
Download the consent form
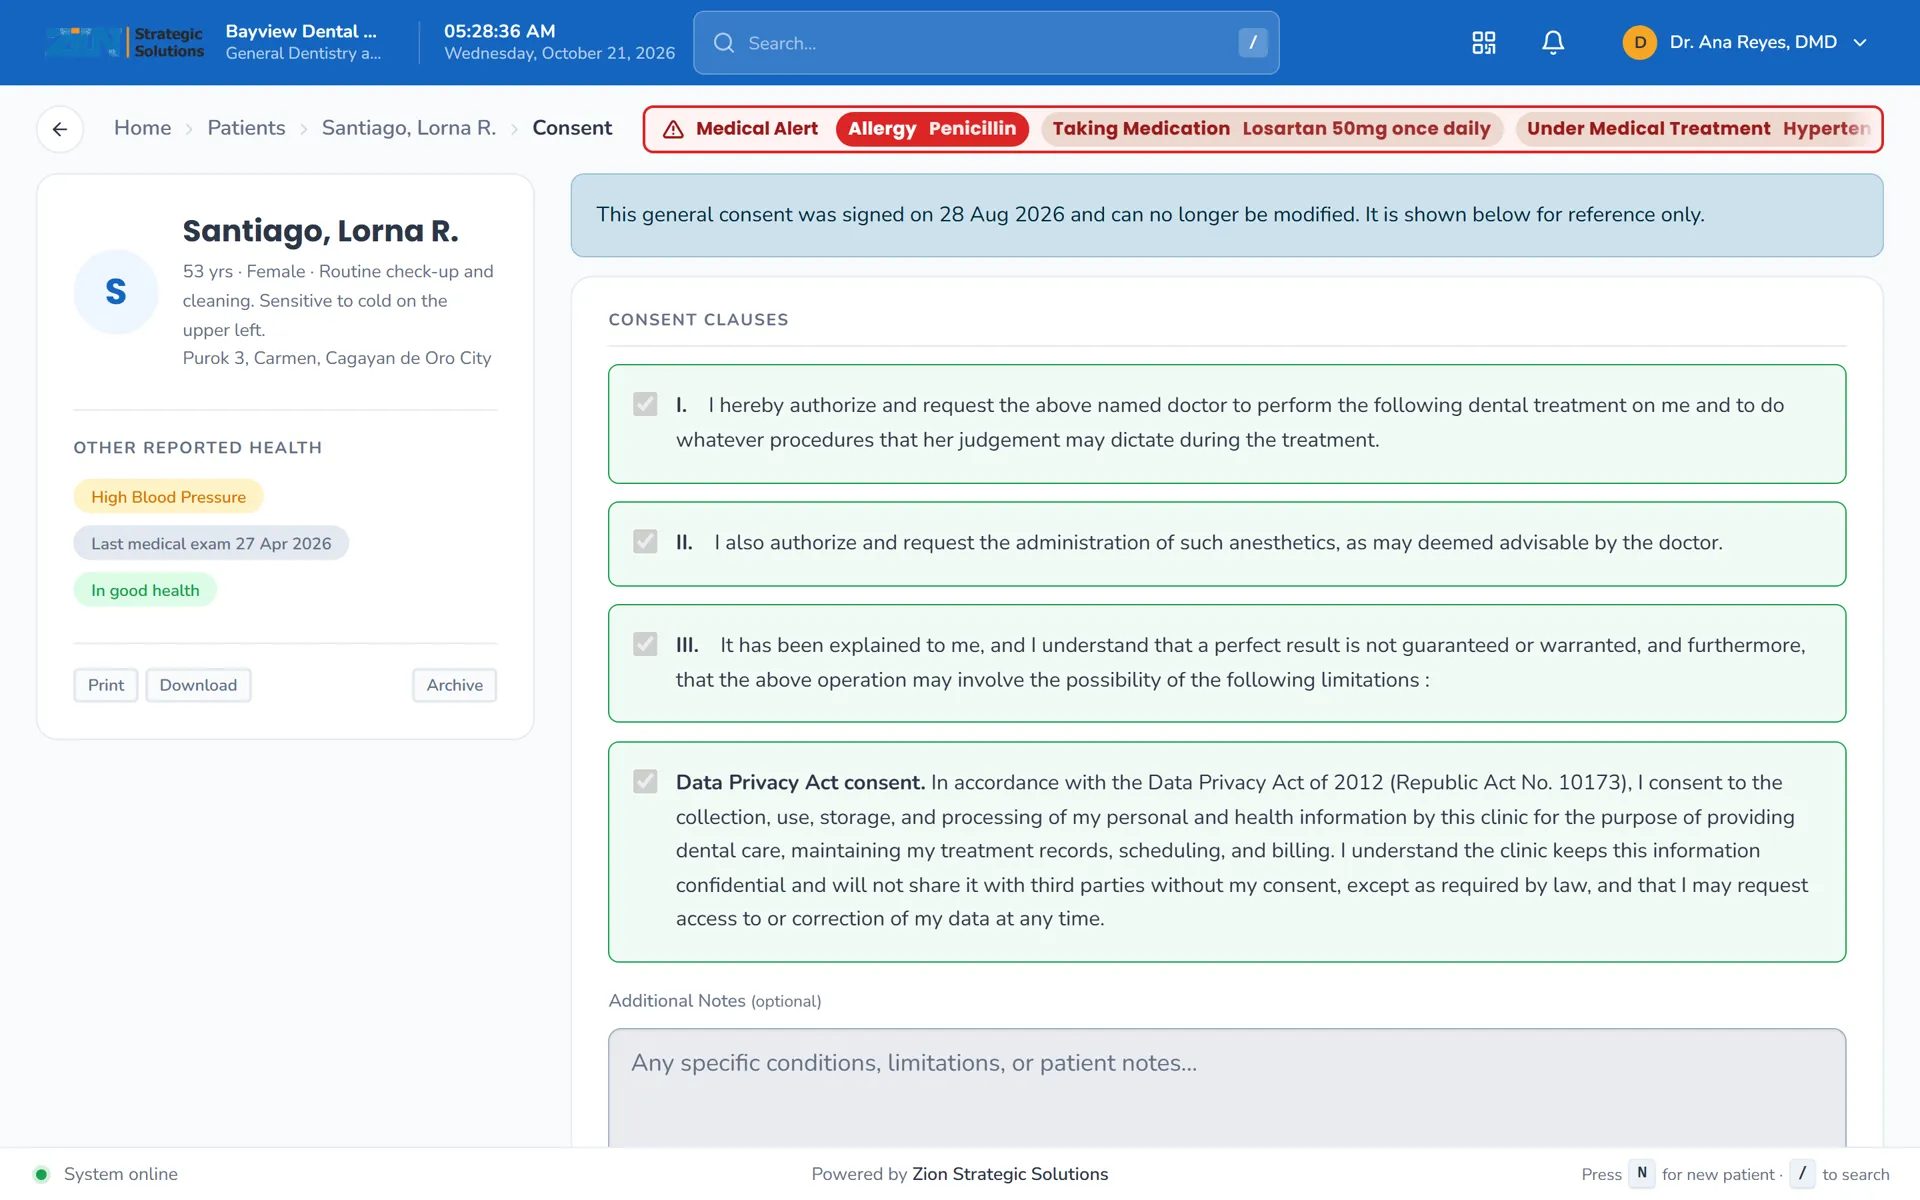click(198, 685)
